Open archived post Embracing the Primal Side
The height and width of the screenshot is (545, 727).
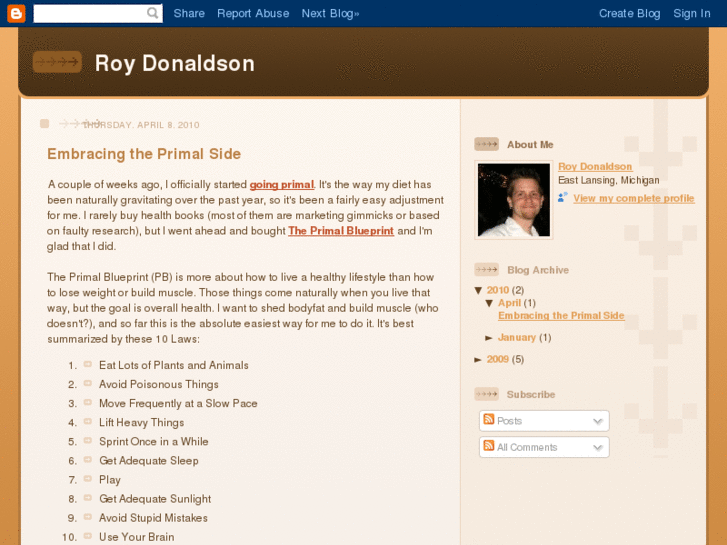[561, 316]
